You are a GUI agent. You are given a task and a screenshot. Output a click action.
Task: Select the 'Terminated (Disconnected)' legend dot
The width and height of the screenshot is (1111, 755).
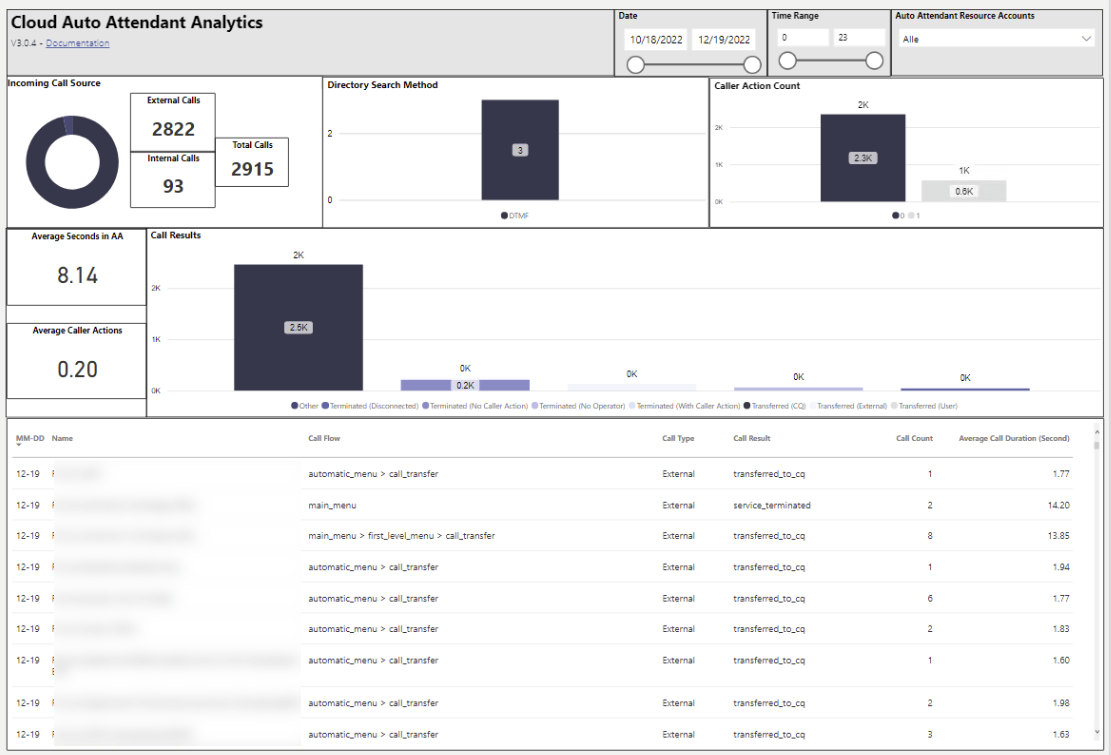[324, 405]
